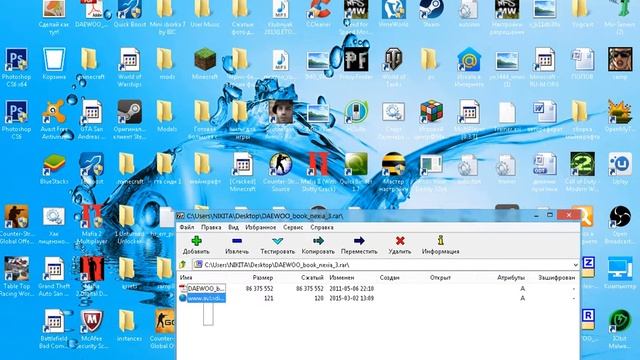Open the Правка menu
The width and height of the screenshot is (640, 360).
point(211,227)
